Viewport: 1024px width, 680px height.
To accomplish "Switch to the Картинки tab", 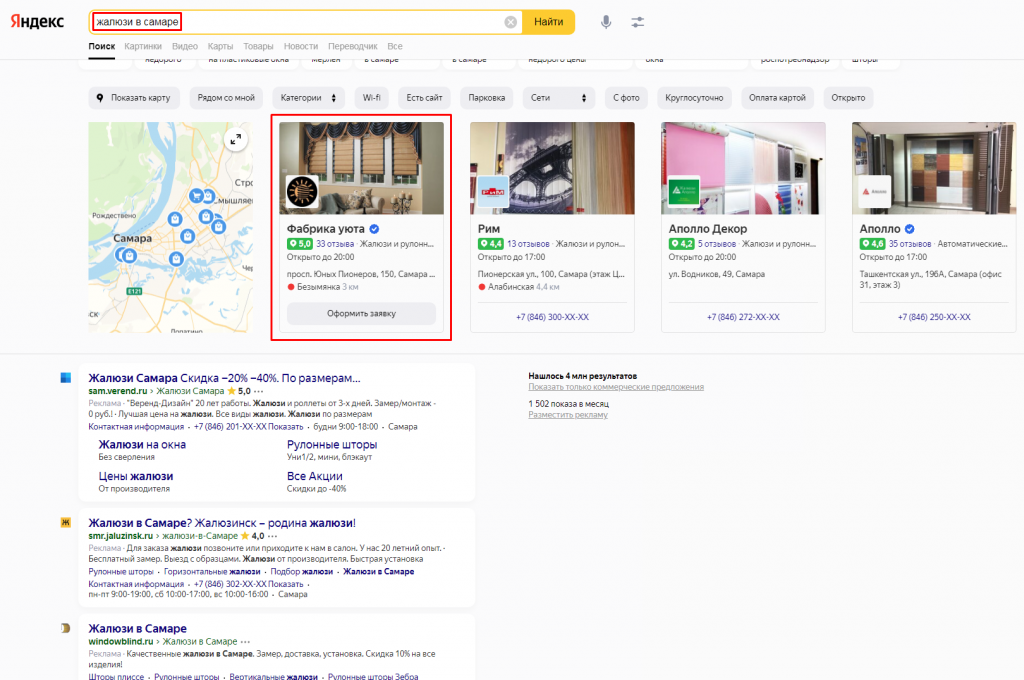I will [x=143, y=46].
